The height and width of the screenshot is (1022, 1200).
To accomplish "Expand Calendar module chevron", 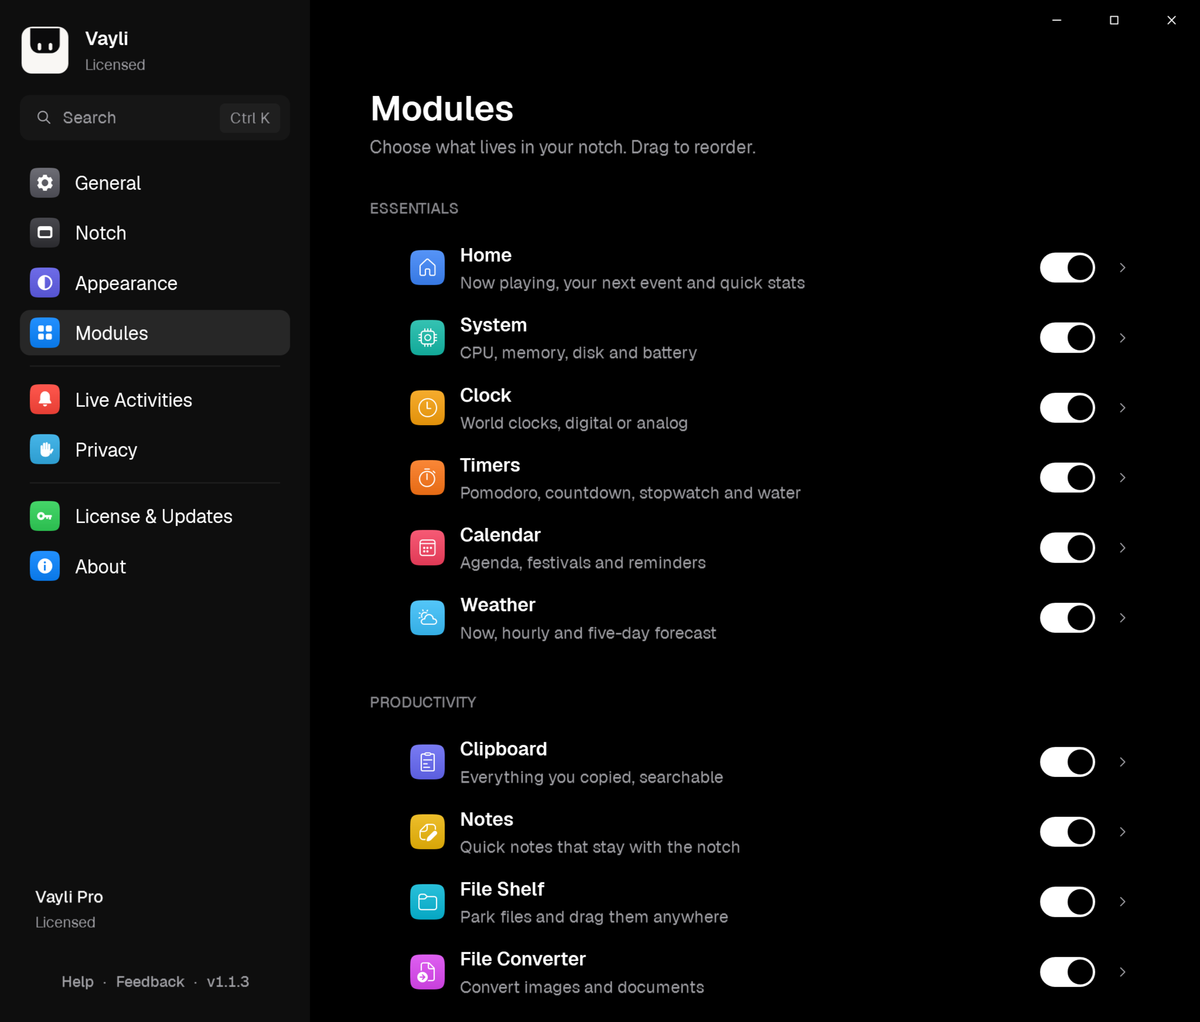I will [x=1123, y=548].
